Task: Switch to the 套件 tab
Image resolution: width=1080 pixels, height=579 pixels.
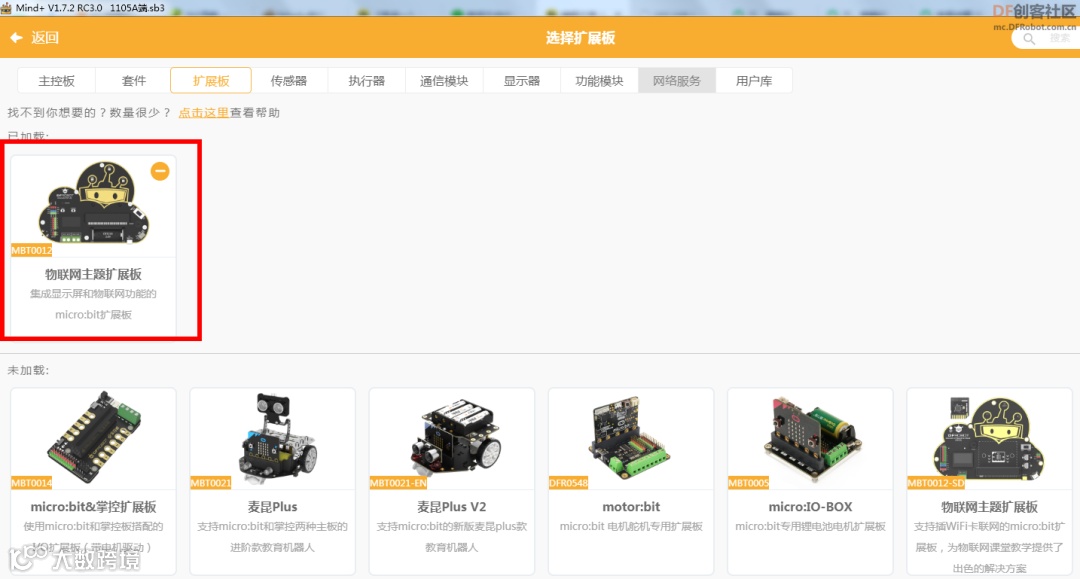Action: [134, 81]
